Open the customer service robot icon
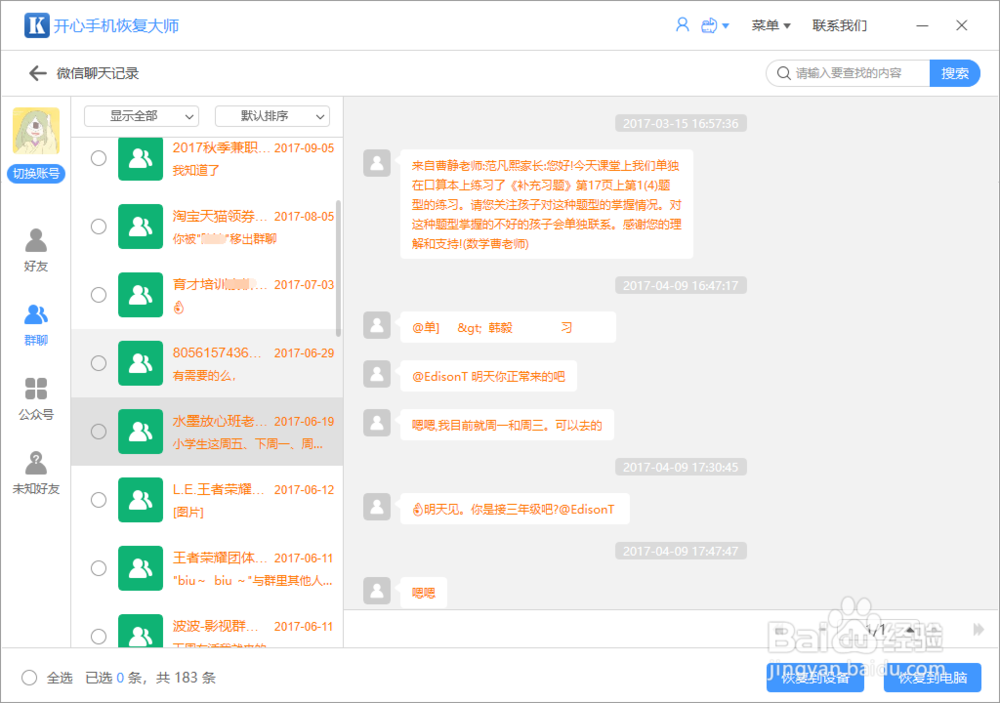1000x703 pixels. [709, 26]
